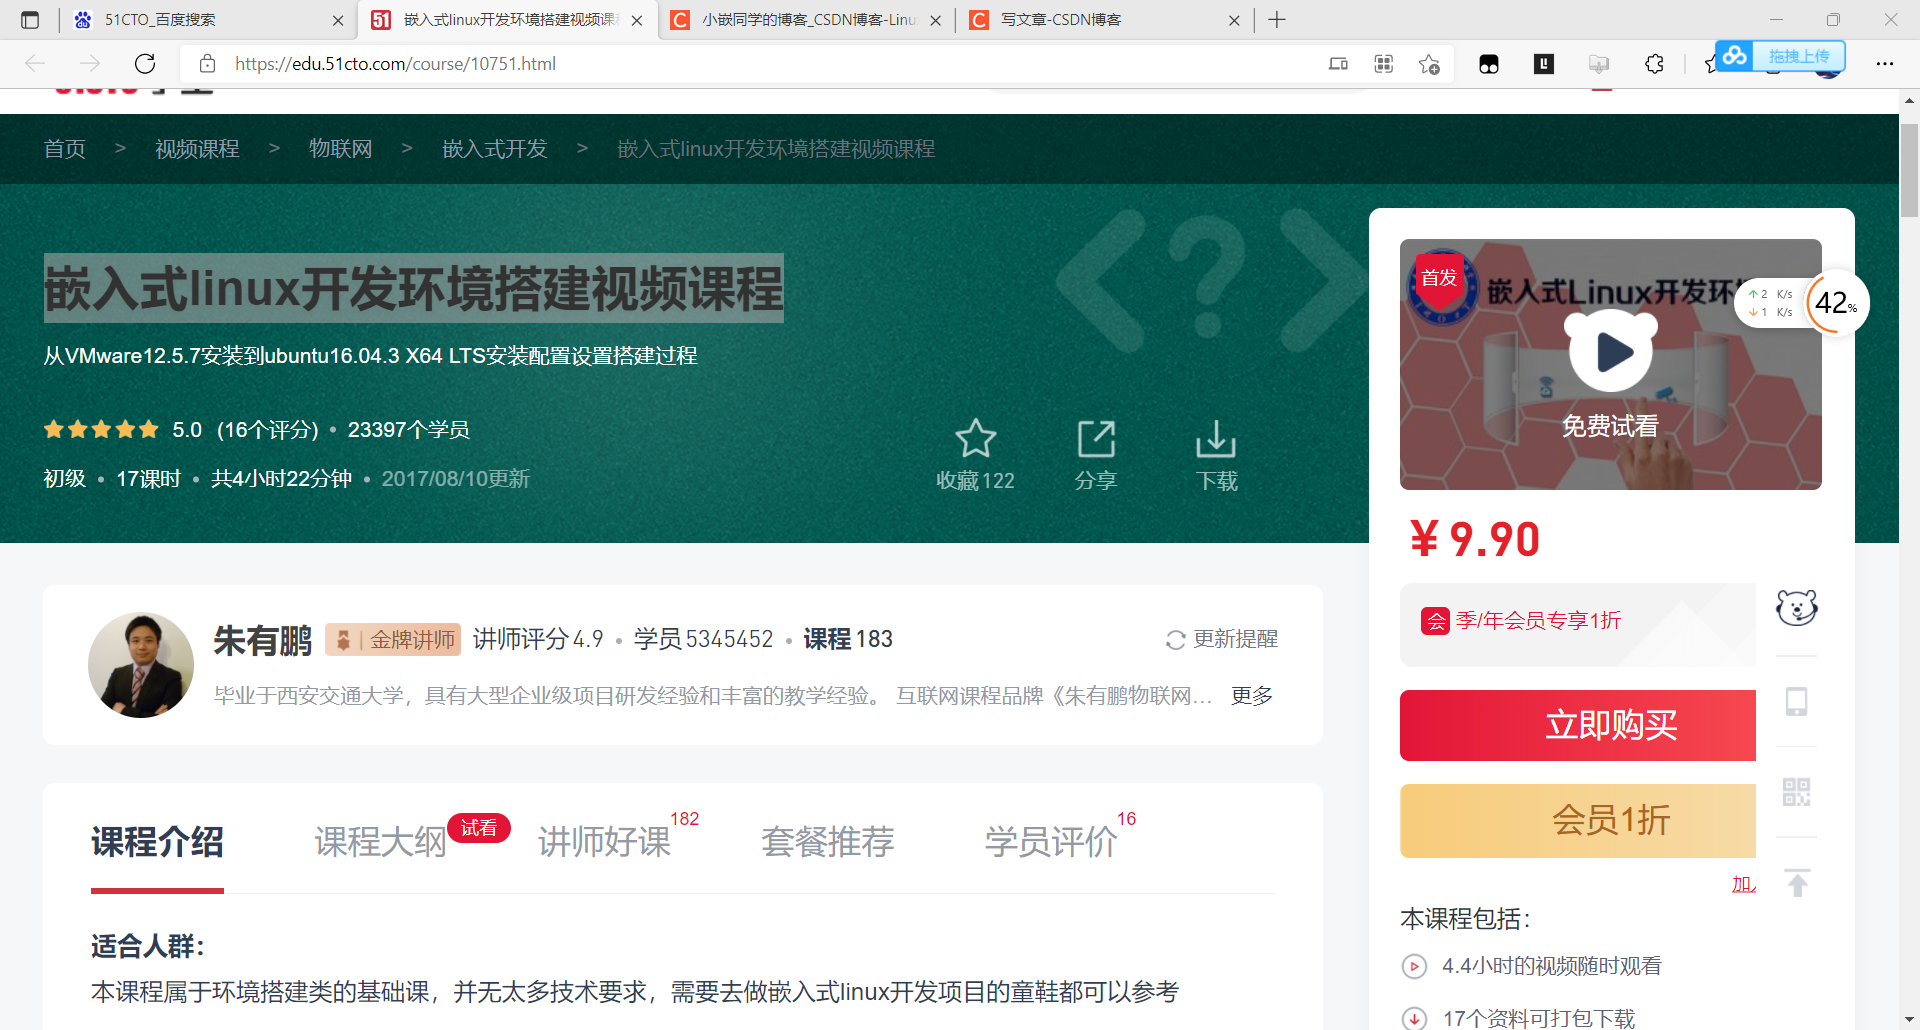The width and height of the screenshot is (1920, 1030).
Task: Open the bear mascot customer service icon
Action: pyautogui.click(x=1797, y=608)
